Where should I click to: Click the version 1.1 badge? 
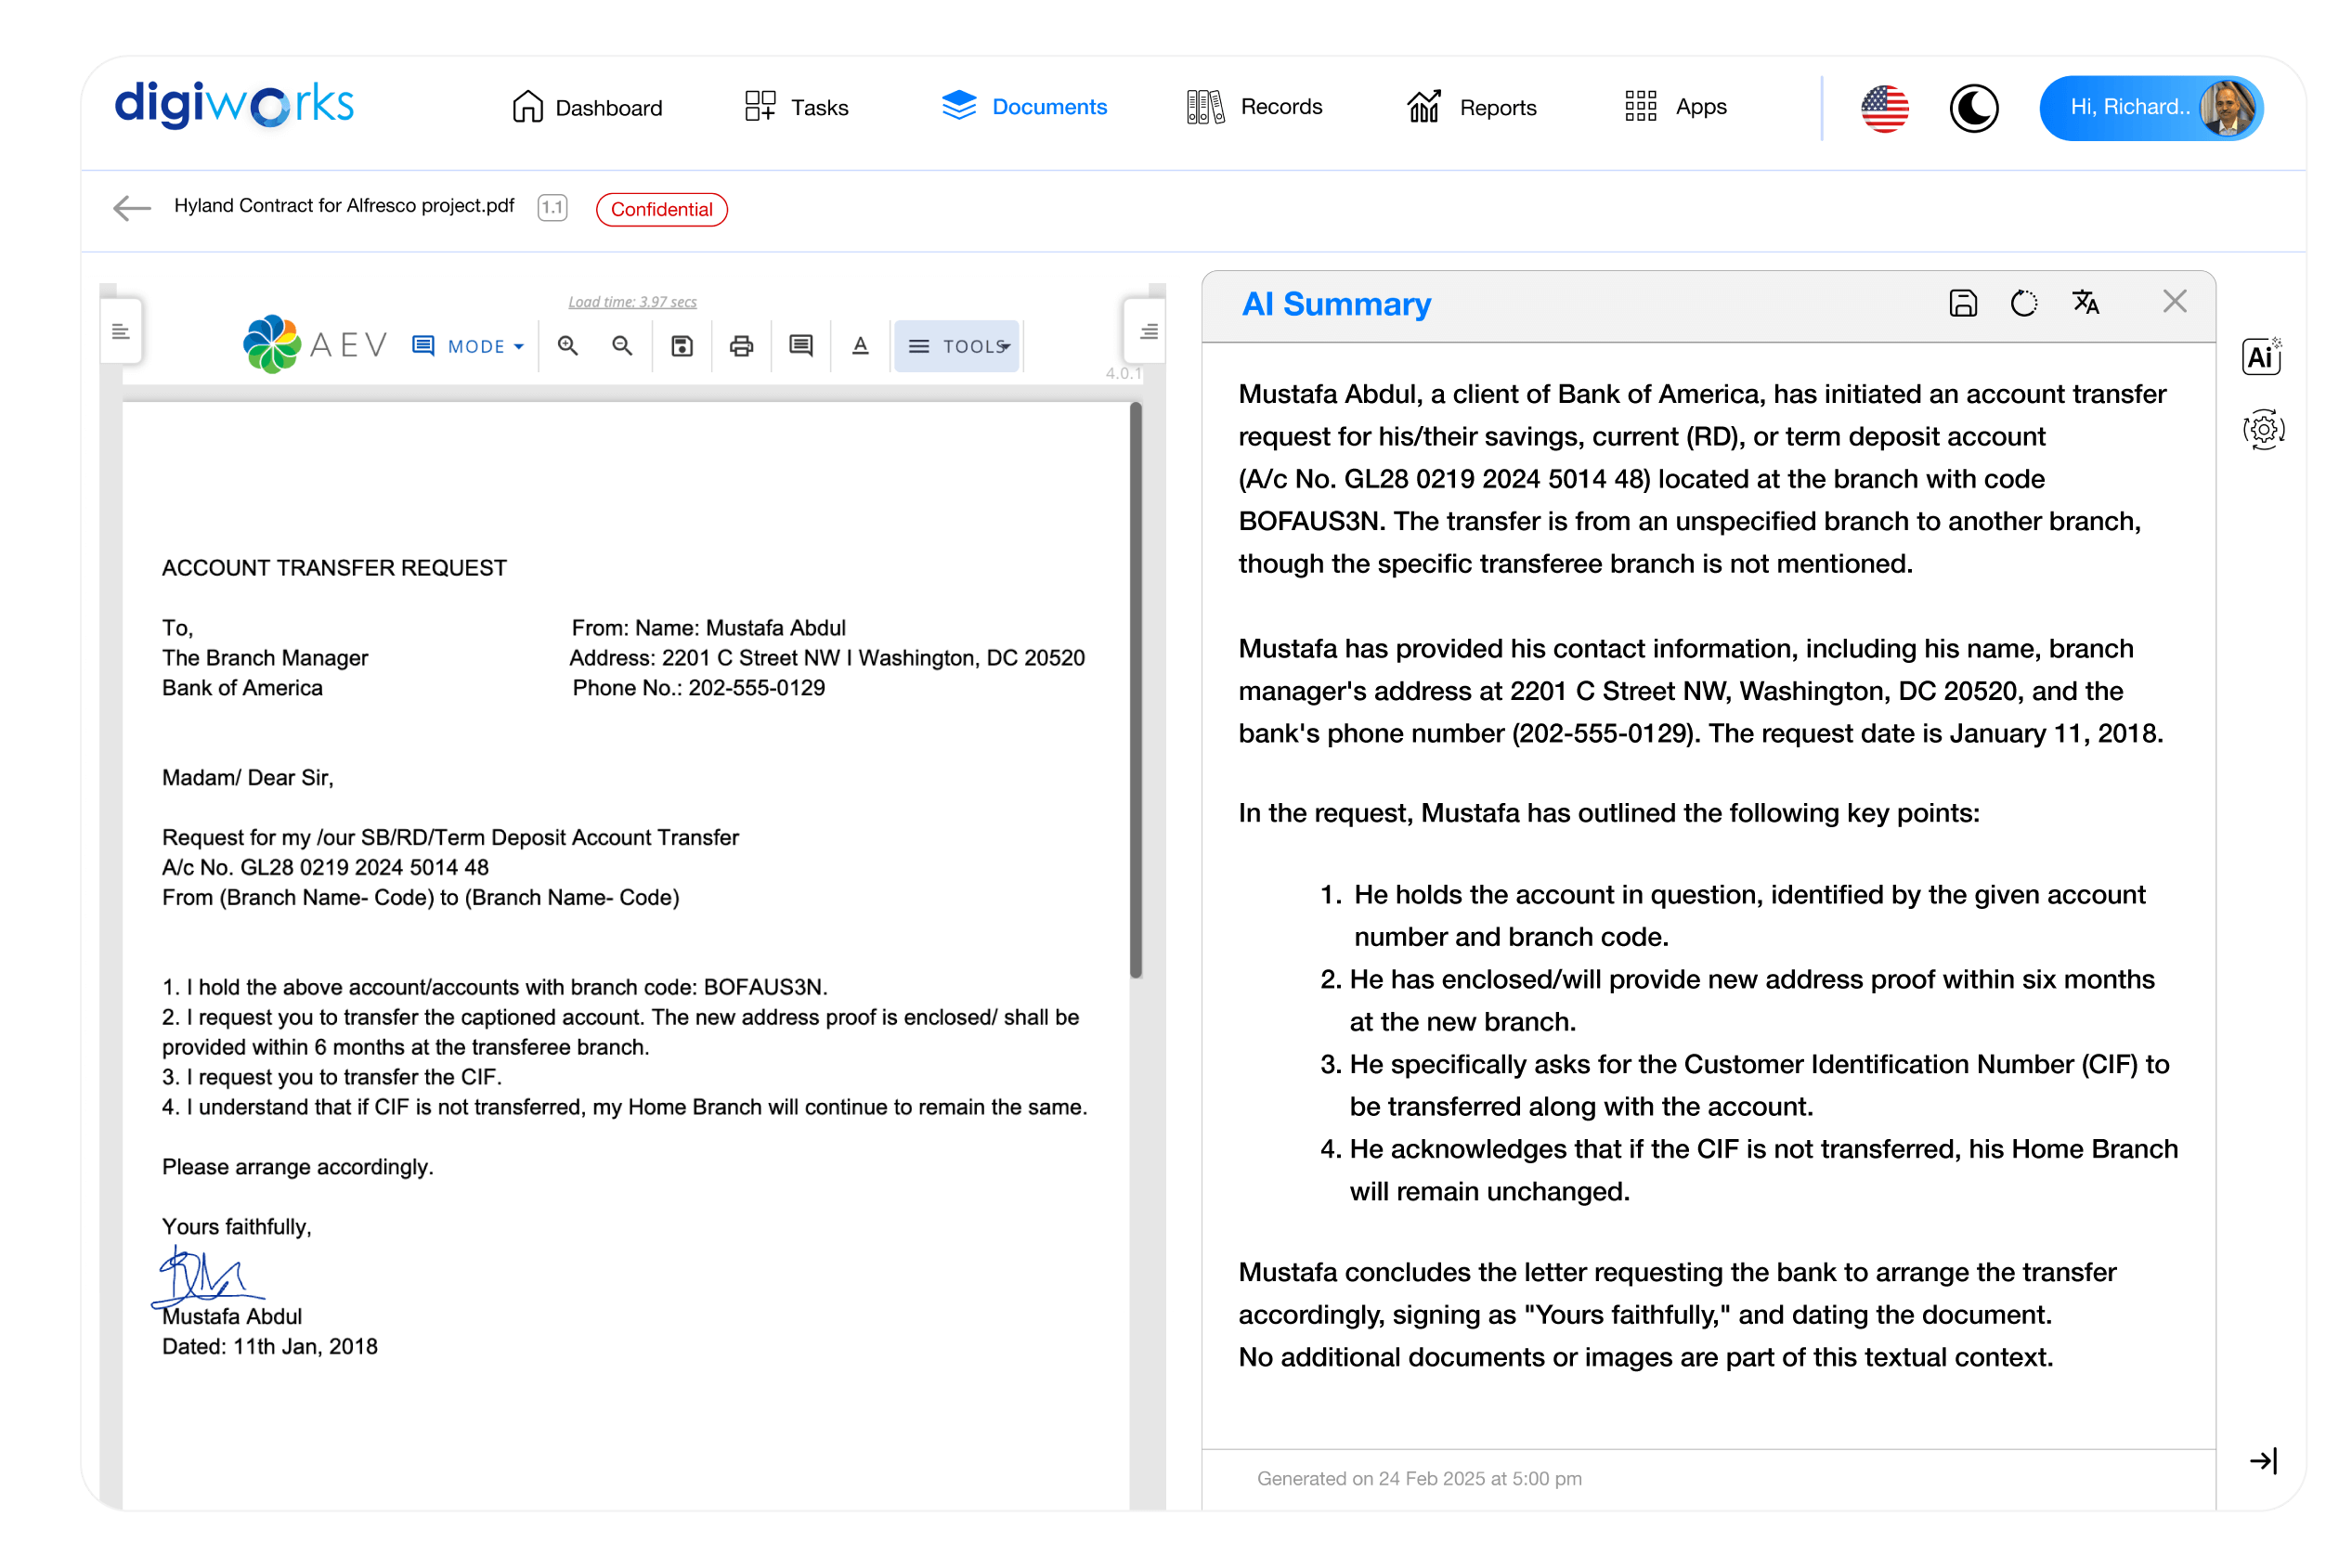click(x=552, y=208)
